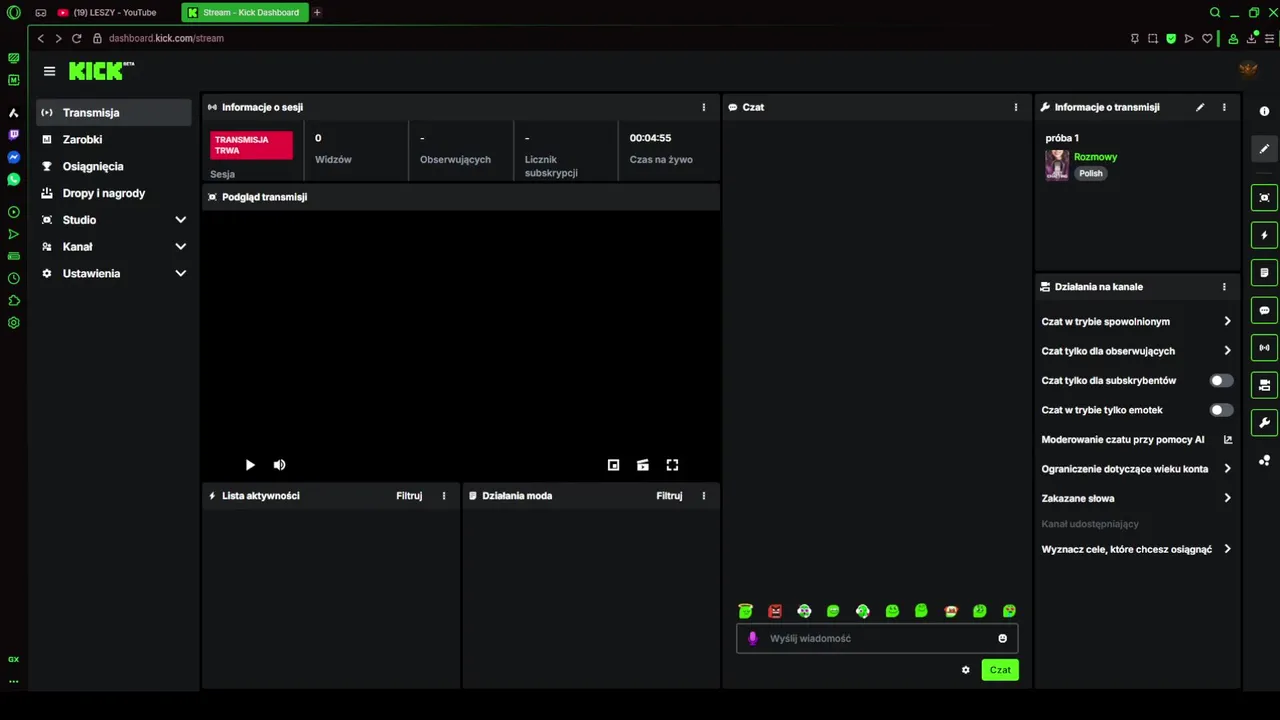Viewport: 1280px width, 720px height.
Task: Expand the Studio sidebar section
Action: tap(114, 220)
